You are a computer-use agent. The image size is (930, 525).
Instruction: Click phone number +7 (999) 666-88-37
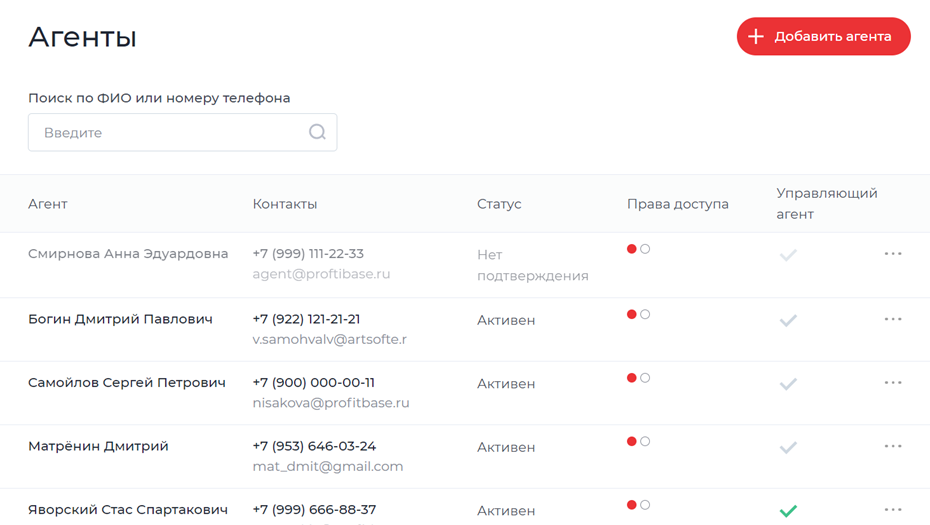[314, 510]
